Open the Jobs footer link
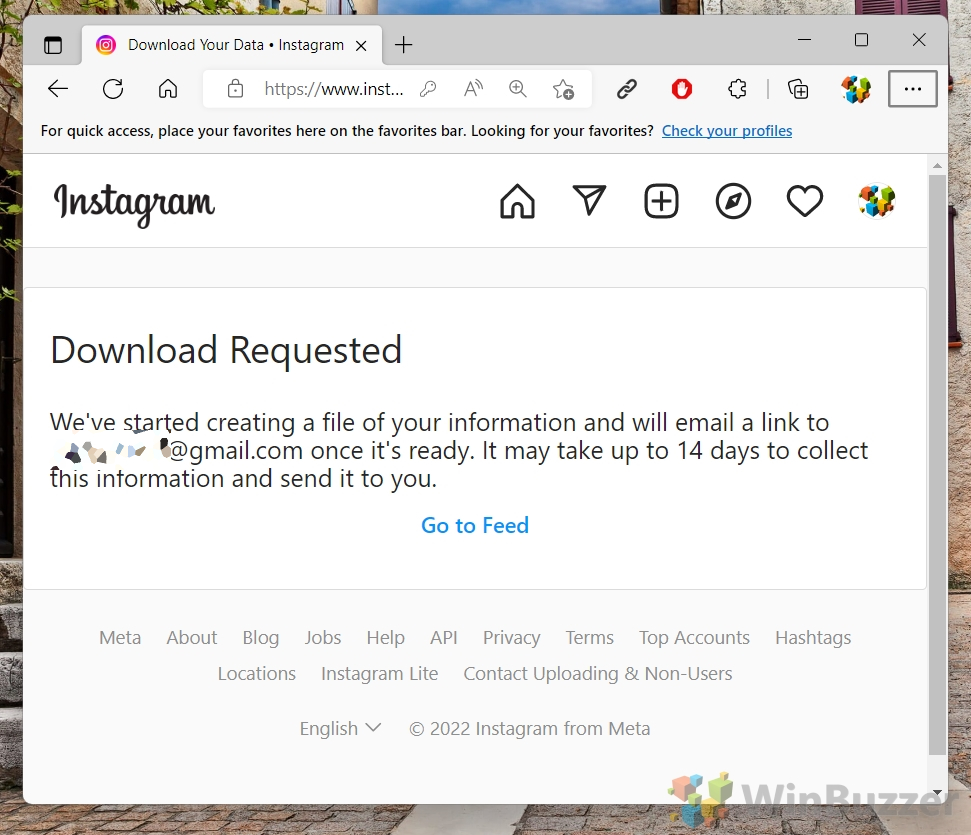Image resolution: width=971 pixels, height=835 pixels. click(x=323, y=637)
